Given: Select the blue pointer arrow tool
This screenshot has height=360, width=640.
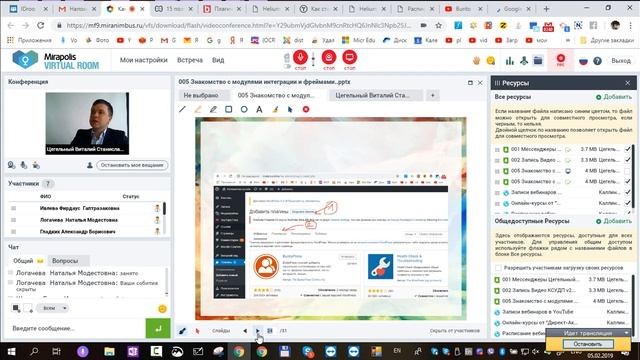Looking at the screenshot, I should 290,109.
